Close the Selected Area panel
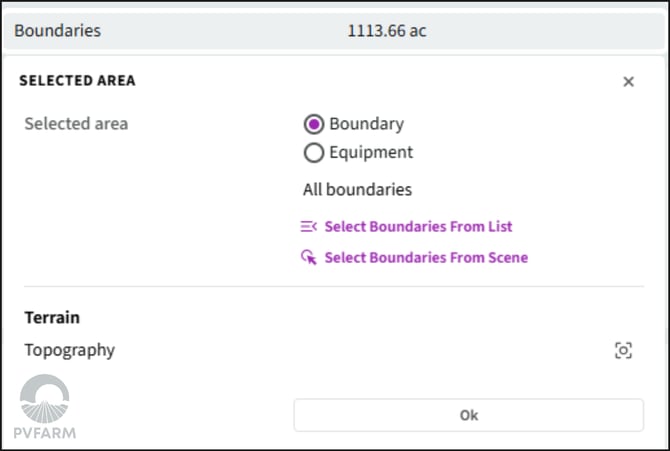This screenshot has width=670, height=451. click(x=628, y=82)
